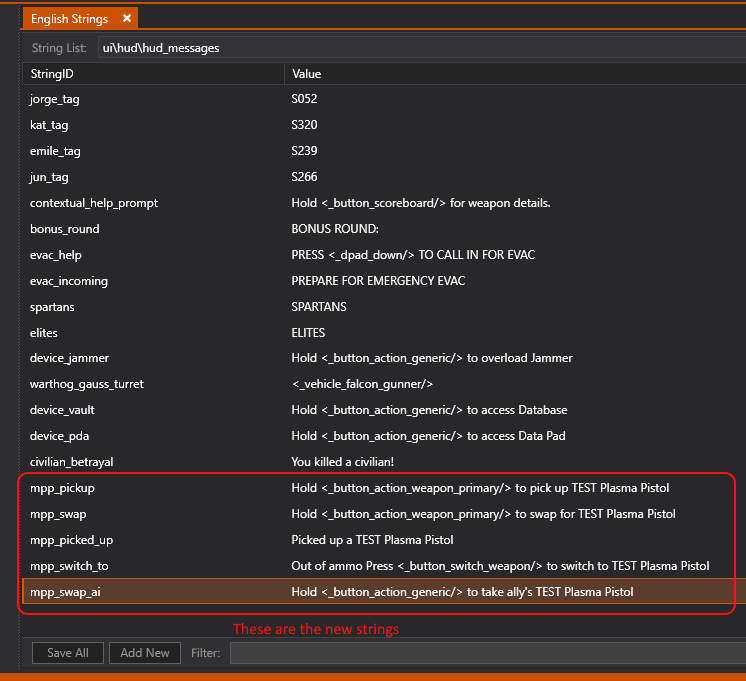Select the spartans string ID
746x681 pixels.
coord(52,307)
